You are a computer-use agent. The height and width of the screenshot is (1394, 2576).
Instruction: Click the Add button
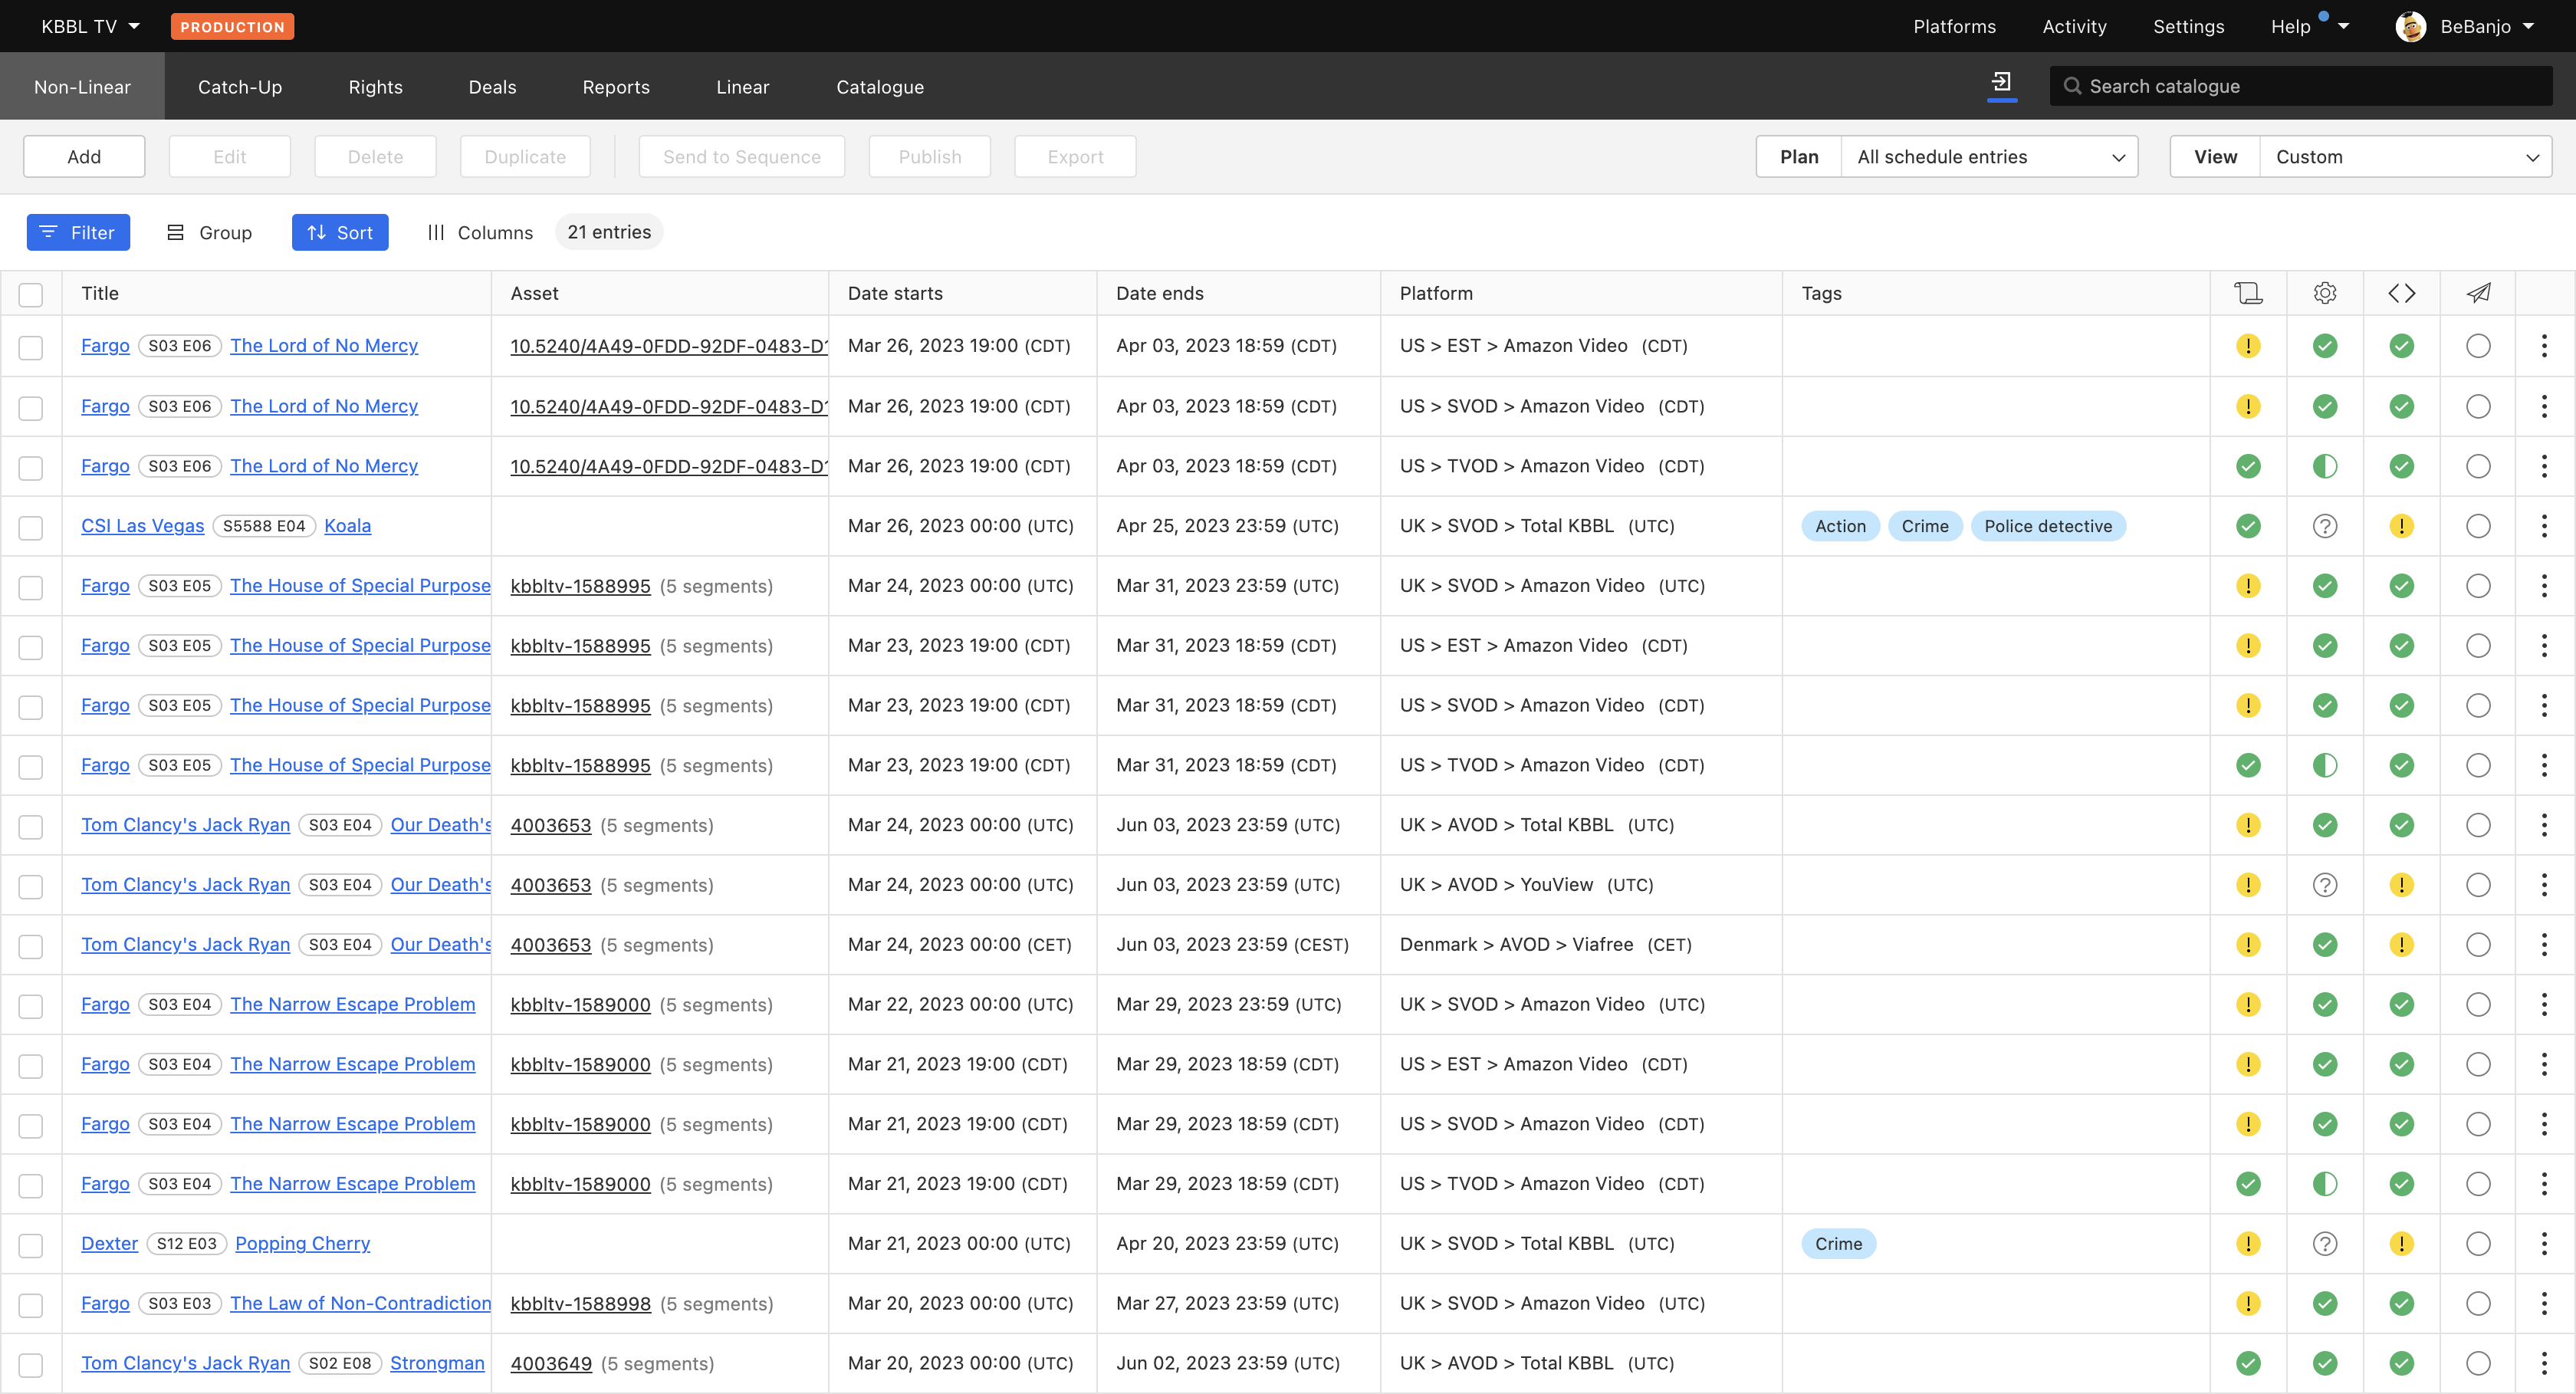click(x=84, y=157)
